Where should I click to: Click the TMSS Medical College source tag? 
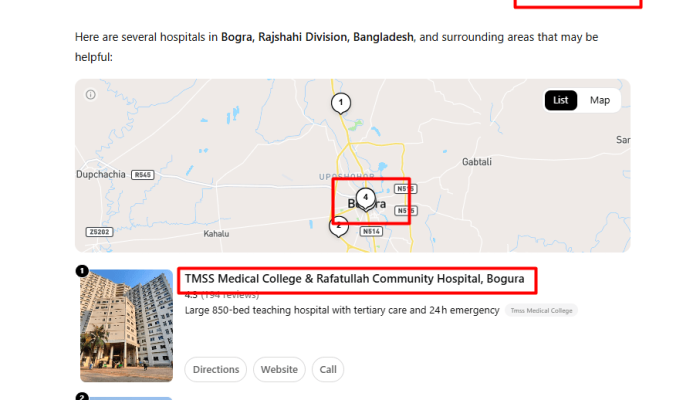(541, 311)
